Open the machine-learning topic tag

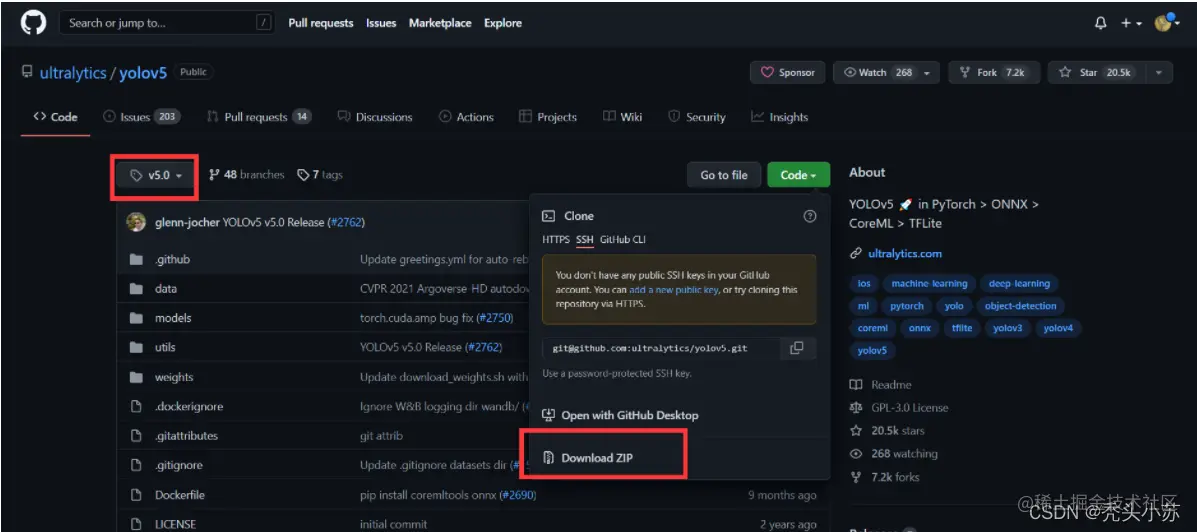pyautogui.click(x=929, y=283)
